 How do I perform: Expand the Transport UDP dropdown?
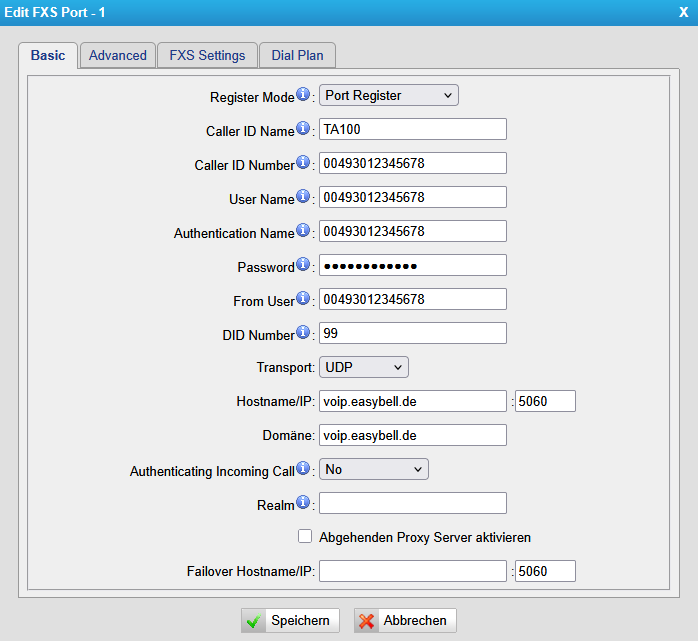pyautogui.click(x=363, y=368)
